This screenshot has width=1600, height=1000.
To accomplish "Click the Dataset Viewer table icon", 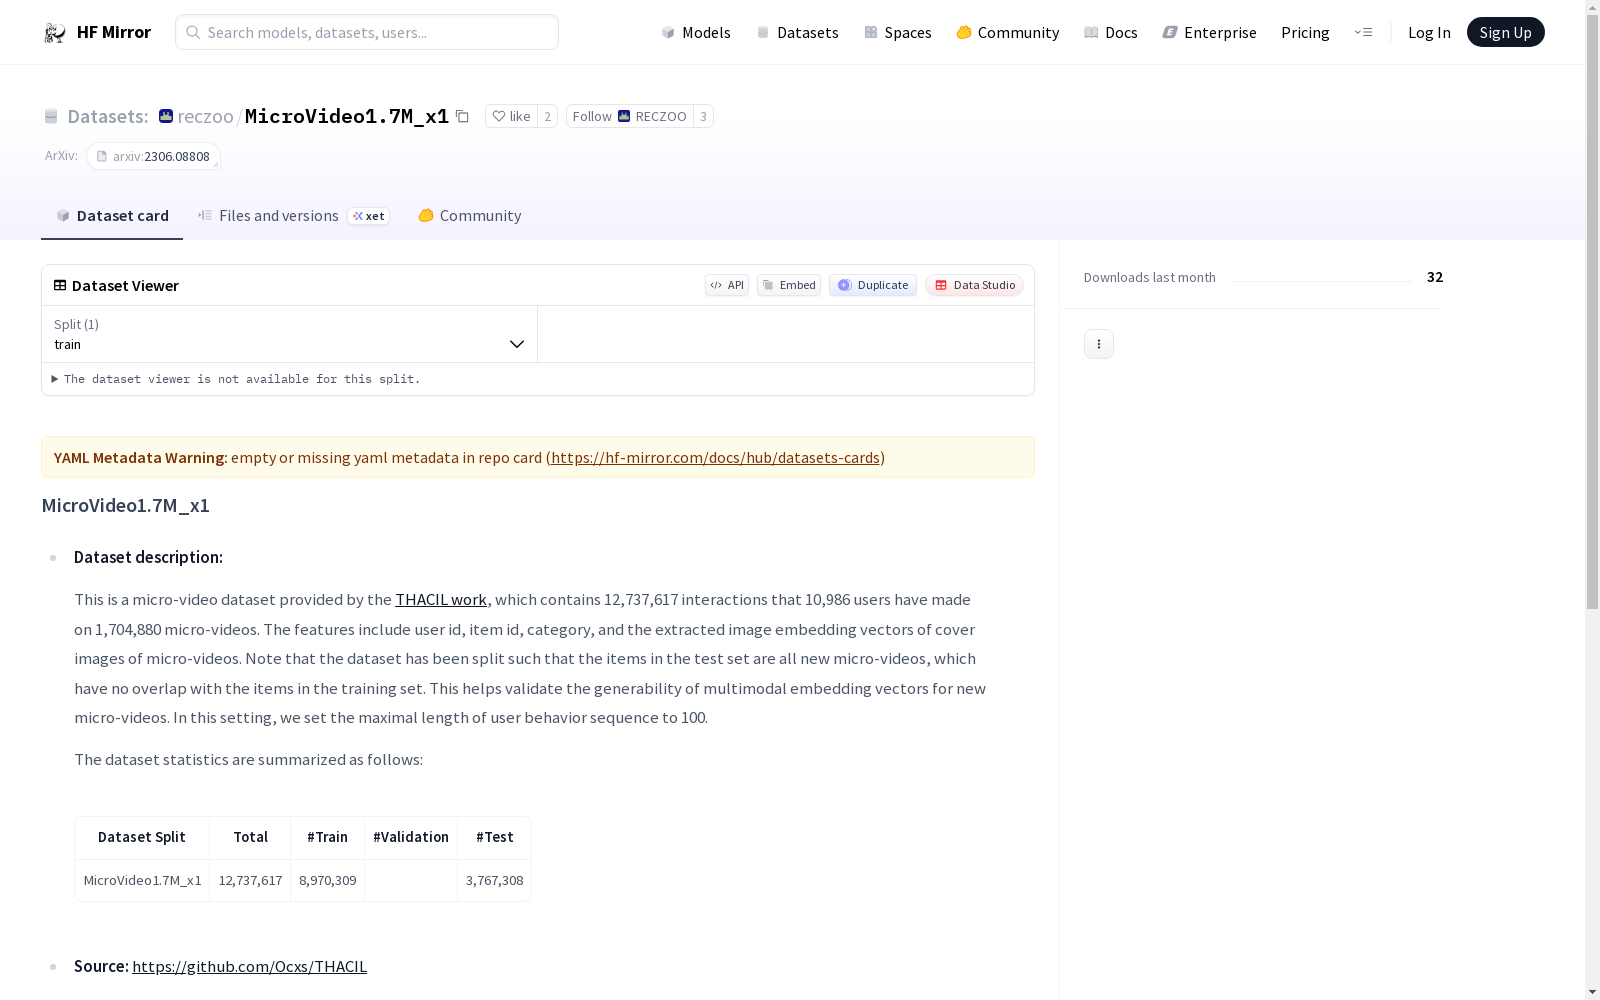I will coord(60,285).
